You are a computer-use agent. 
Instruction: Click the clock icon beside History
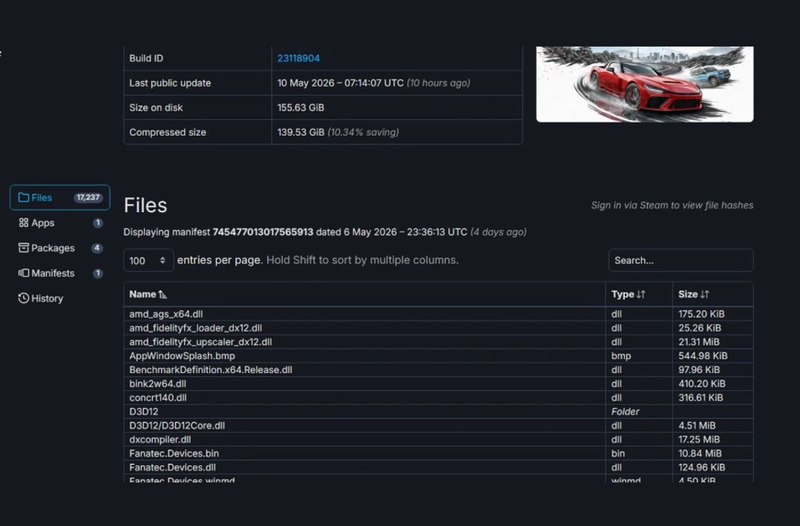point(23,298)
